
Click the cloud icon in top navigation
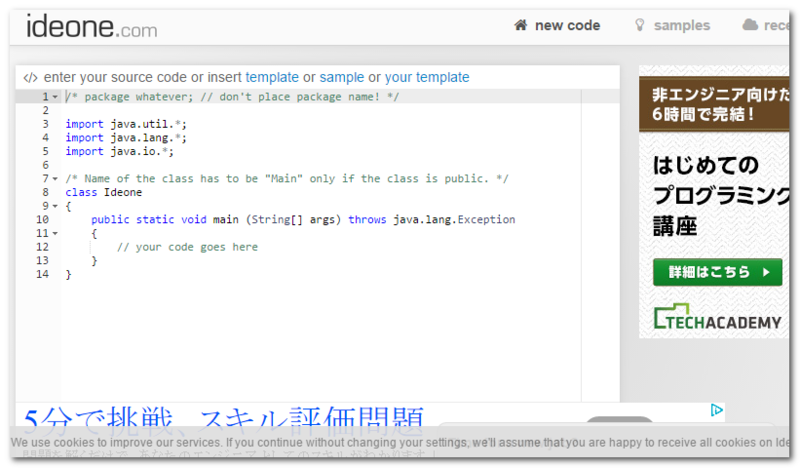[x=750, y=24]
